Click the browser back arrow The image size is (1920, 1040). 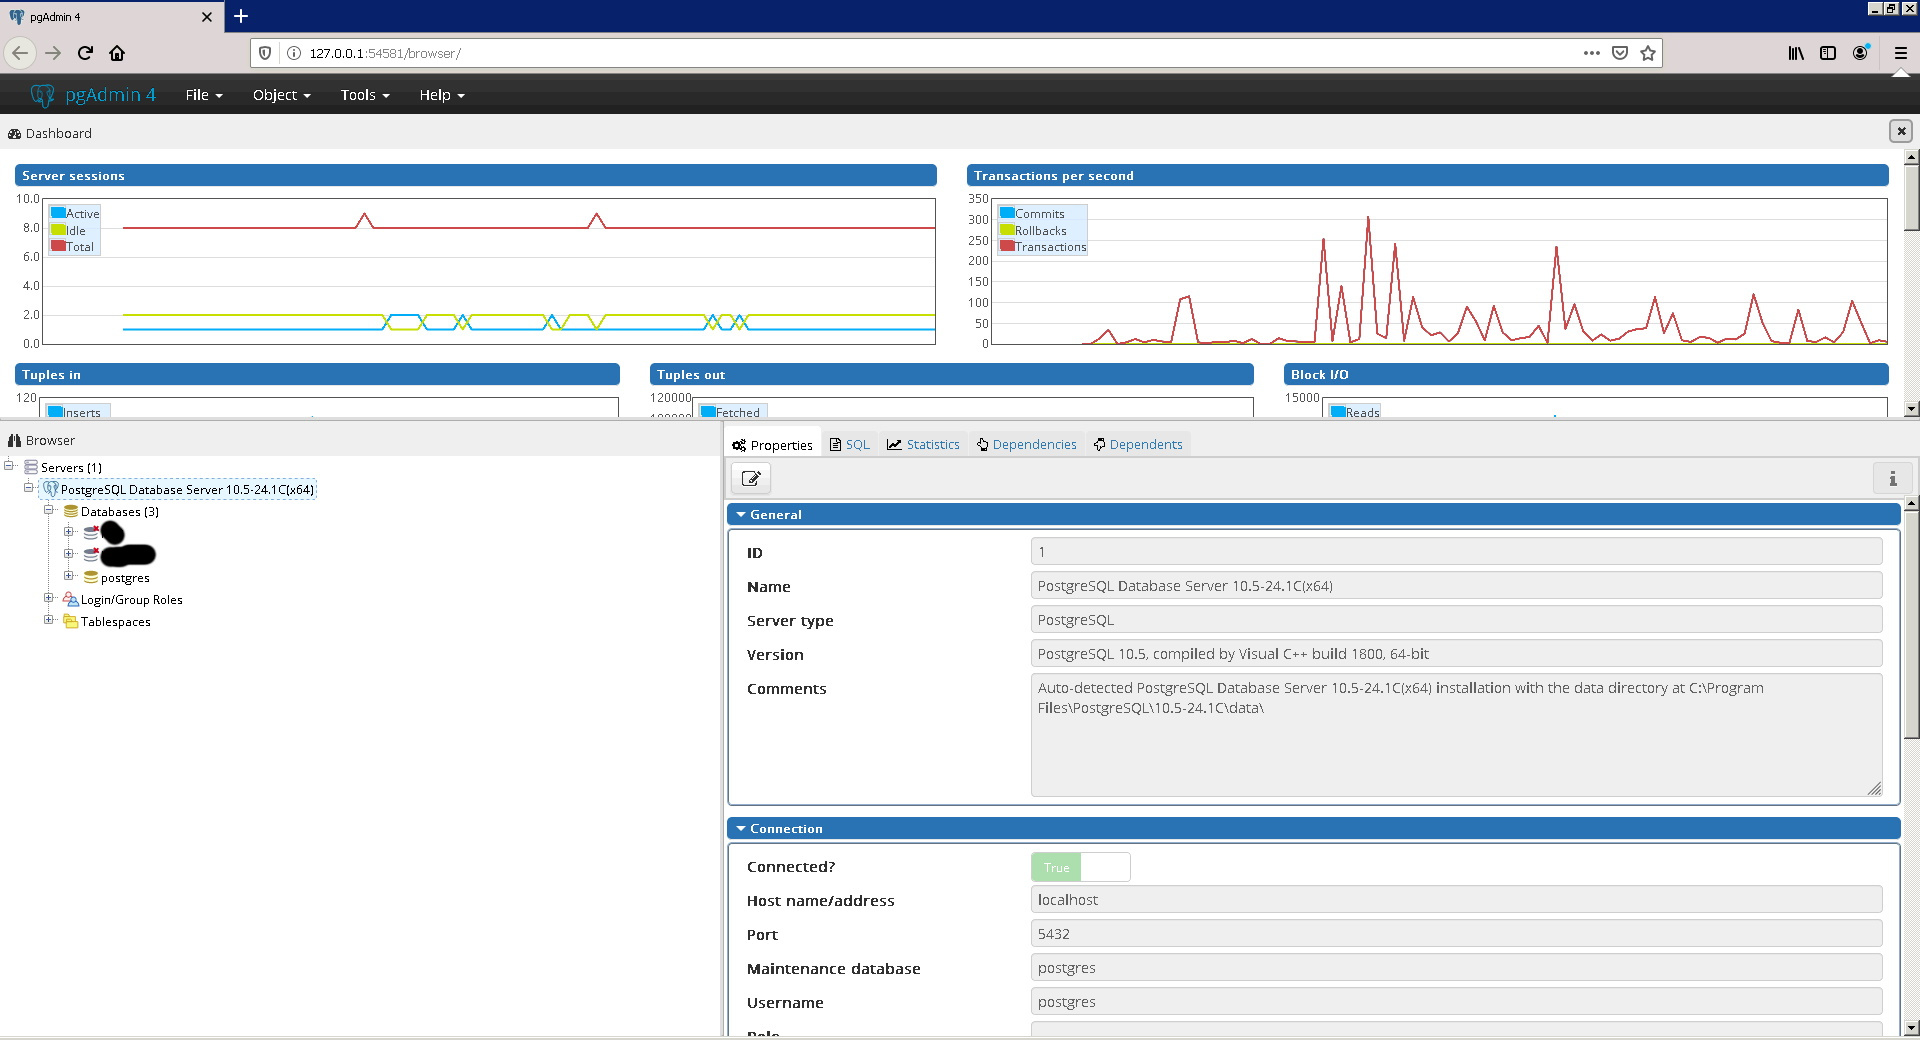(20, 53)
